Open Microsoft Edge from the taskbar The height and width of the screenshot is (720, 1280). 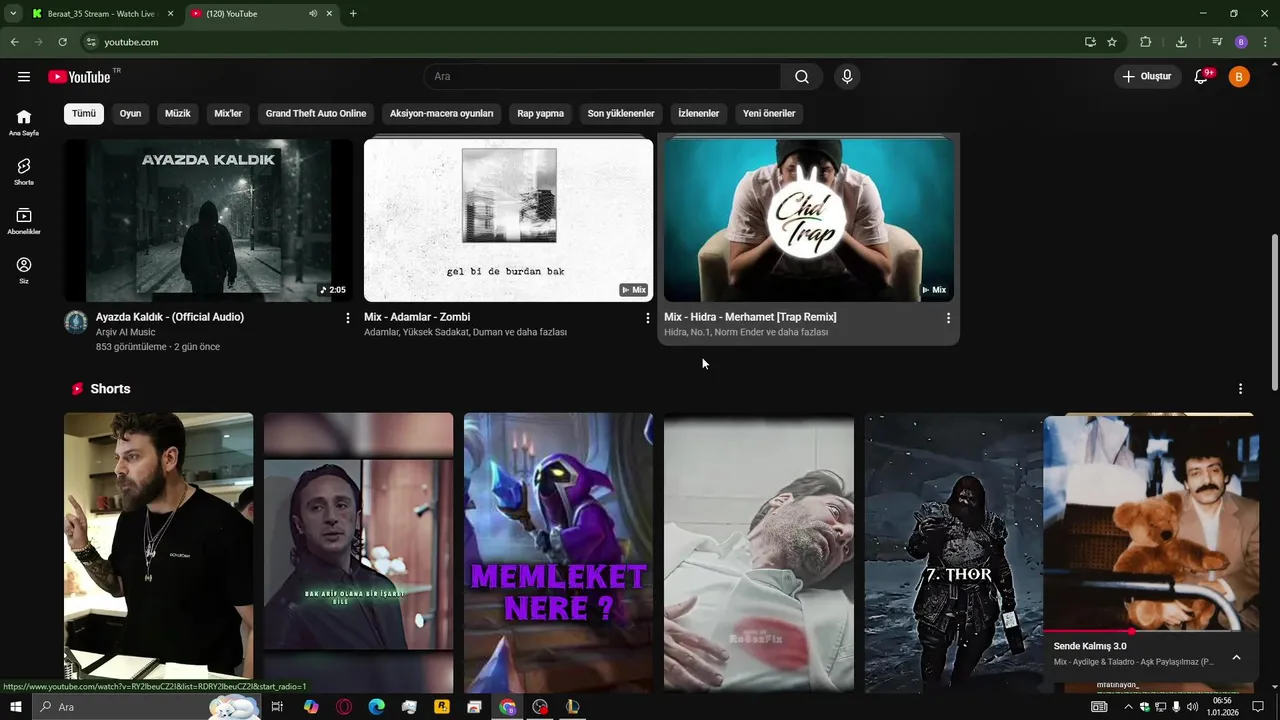click(376, 707)
